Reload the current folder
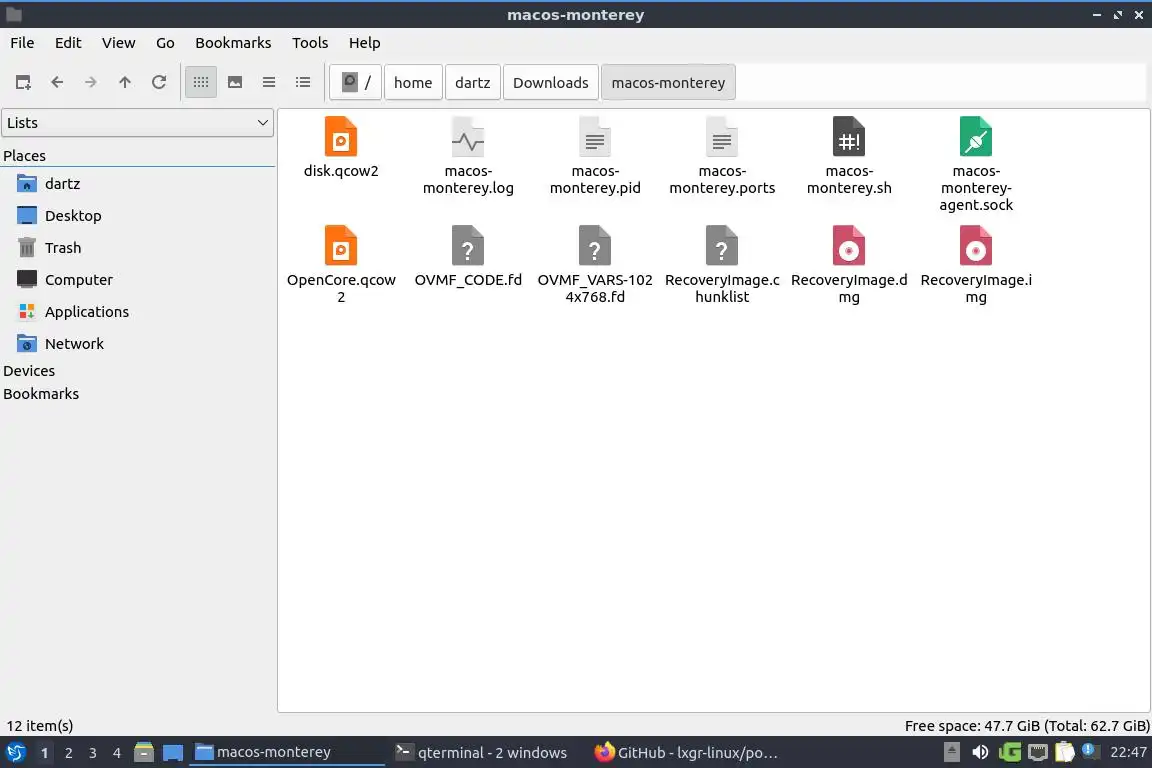 coord(159,82)
